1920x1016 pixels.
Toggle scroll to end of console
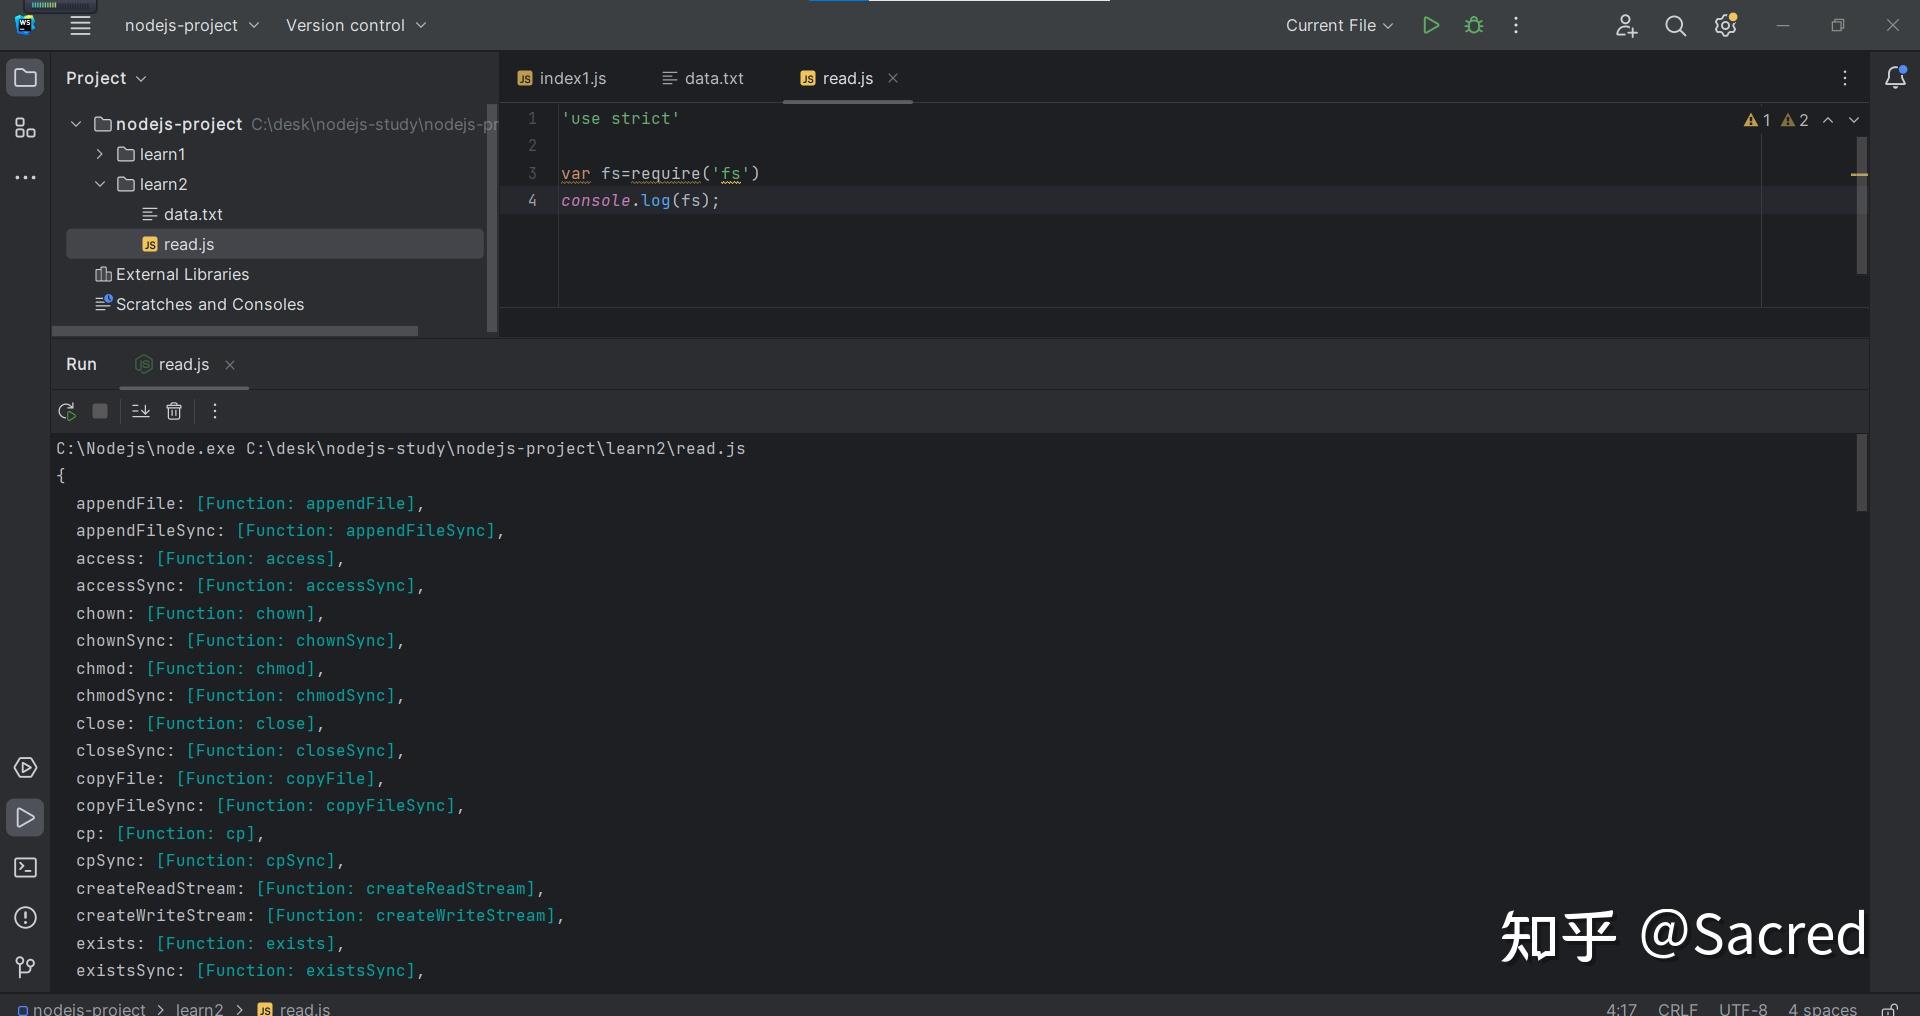(x=140, y=411)
